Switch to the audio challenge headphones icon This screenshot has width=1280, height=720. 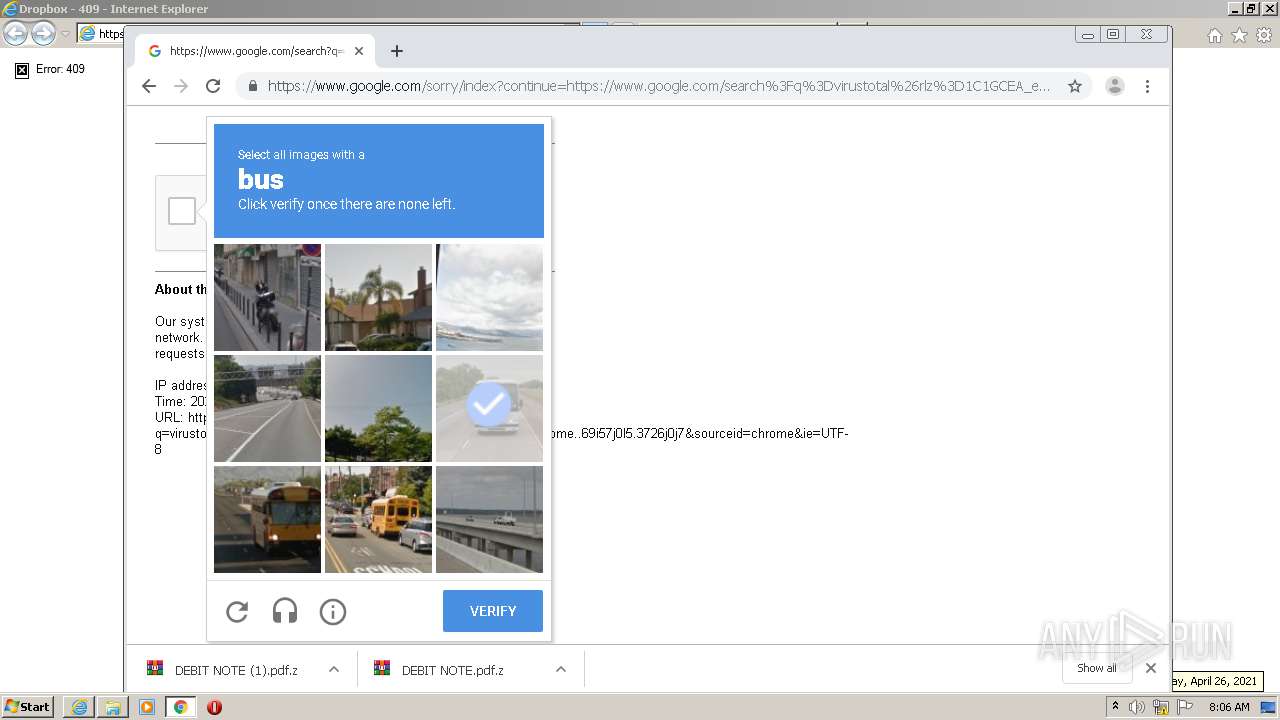coord(285,611)
